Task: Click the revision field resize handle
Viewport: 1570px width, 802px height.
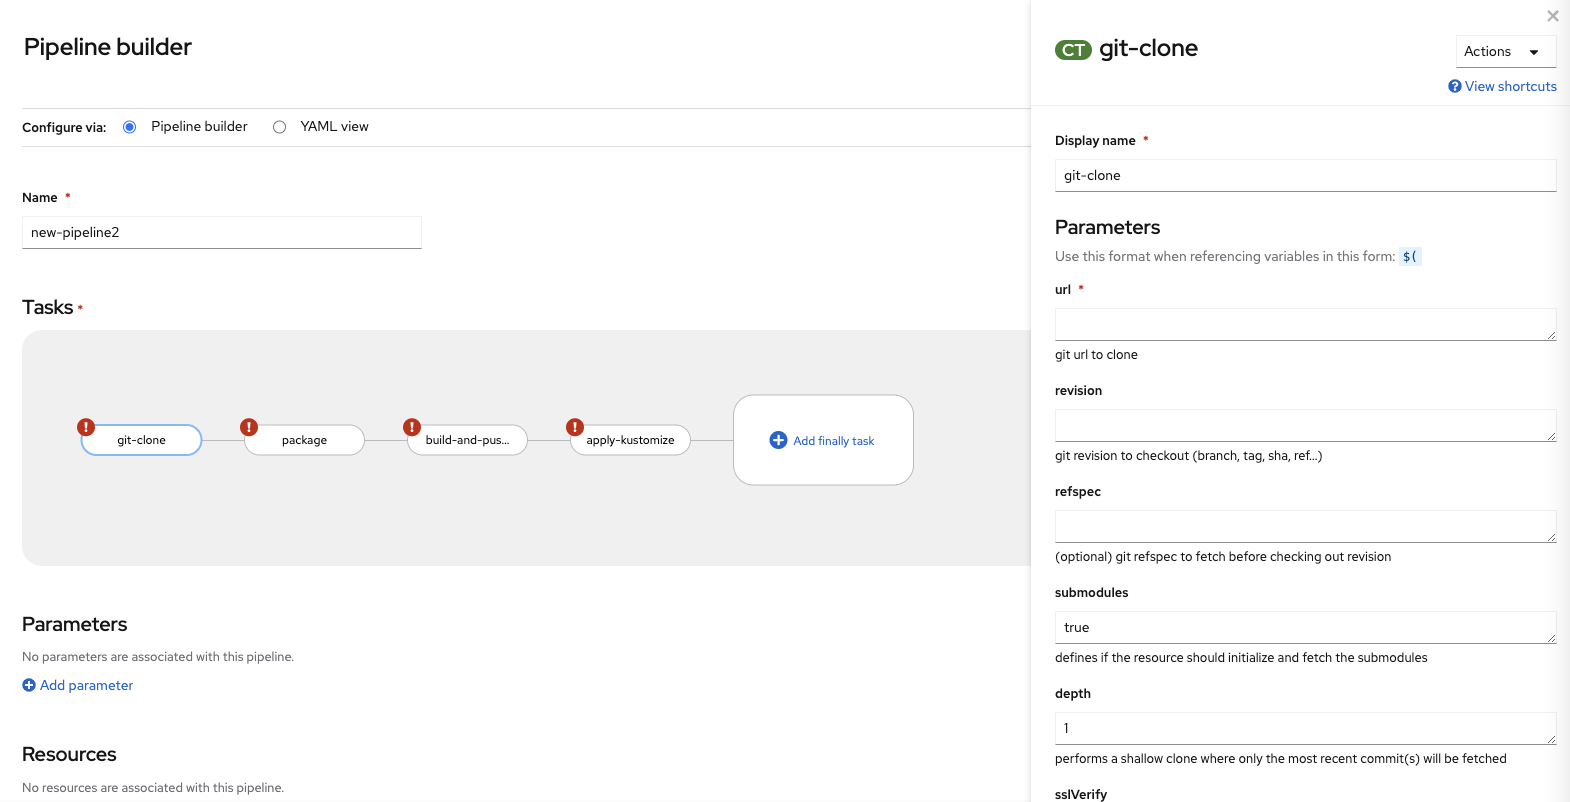Action: 1551,436
